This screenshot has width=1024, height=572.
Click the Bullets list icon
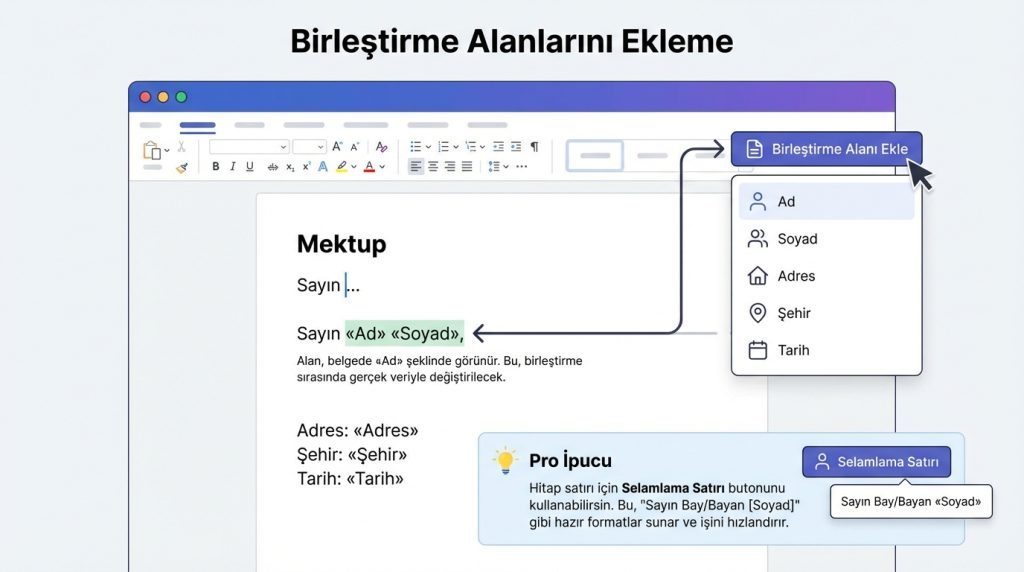click(415, 147)
